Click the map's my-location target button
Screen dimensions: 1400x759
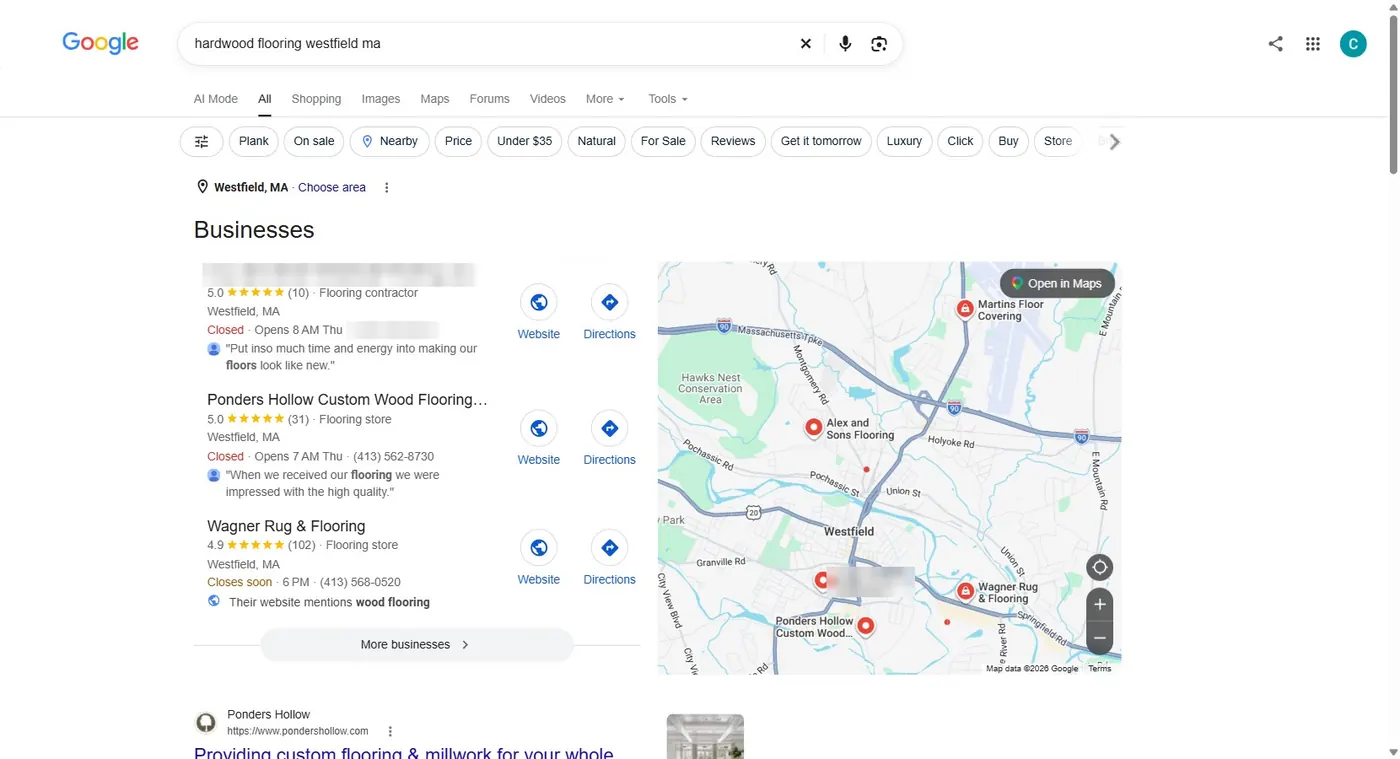point(1099,568)
